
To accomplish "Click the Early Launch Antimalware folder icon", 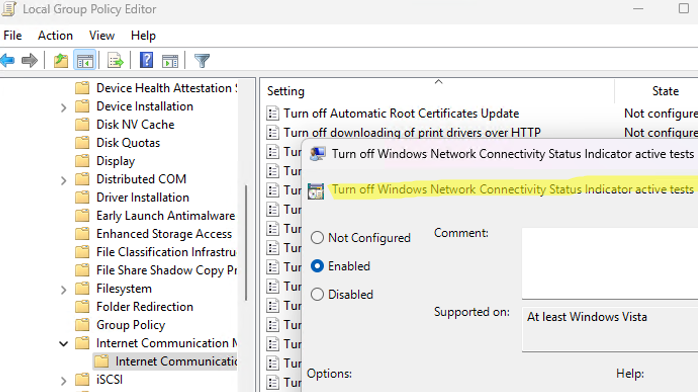I will [82, 215].
